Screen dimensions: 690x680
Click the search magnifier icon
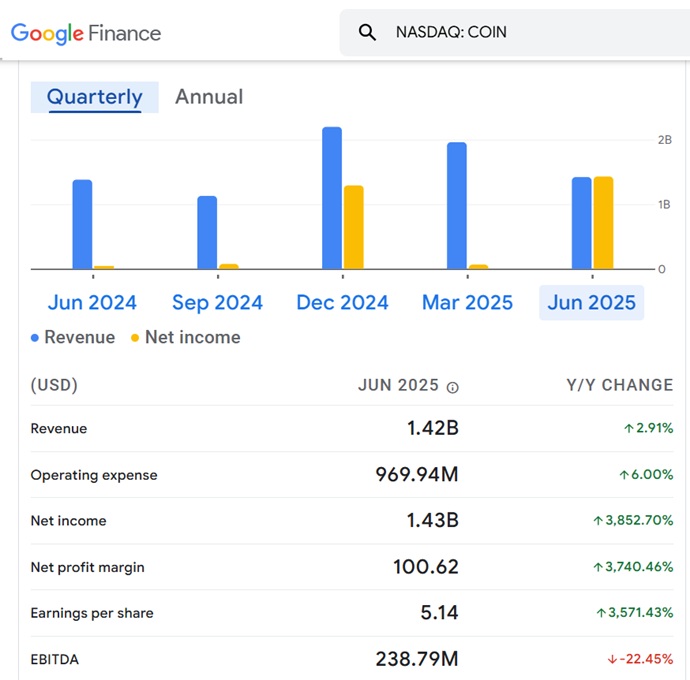[x=367, y=32]
